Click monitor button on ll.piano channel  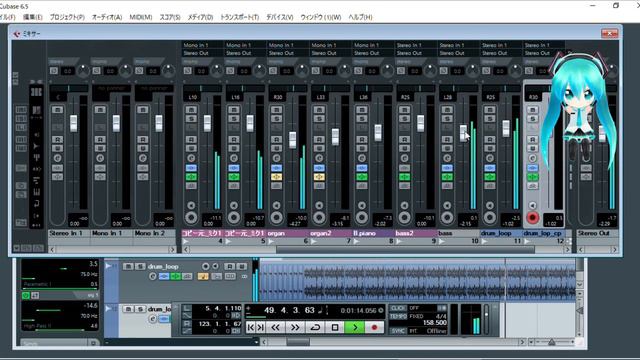click(362, 205)
